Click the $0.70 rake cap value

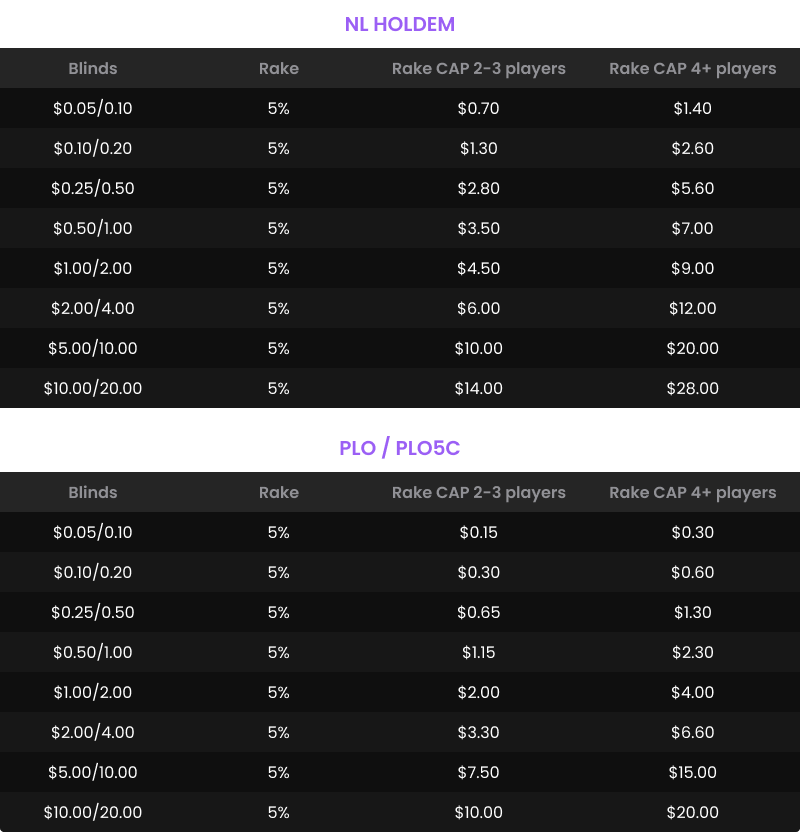pos(478,109)
